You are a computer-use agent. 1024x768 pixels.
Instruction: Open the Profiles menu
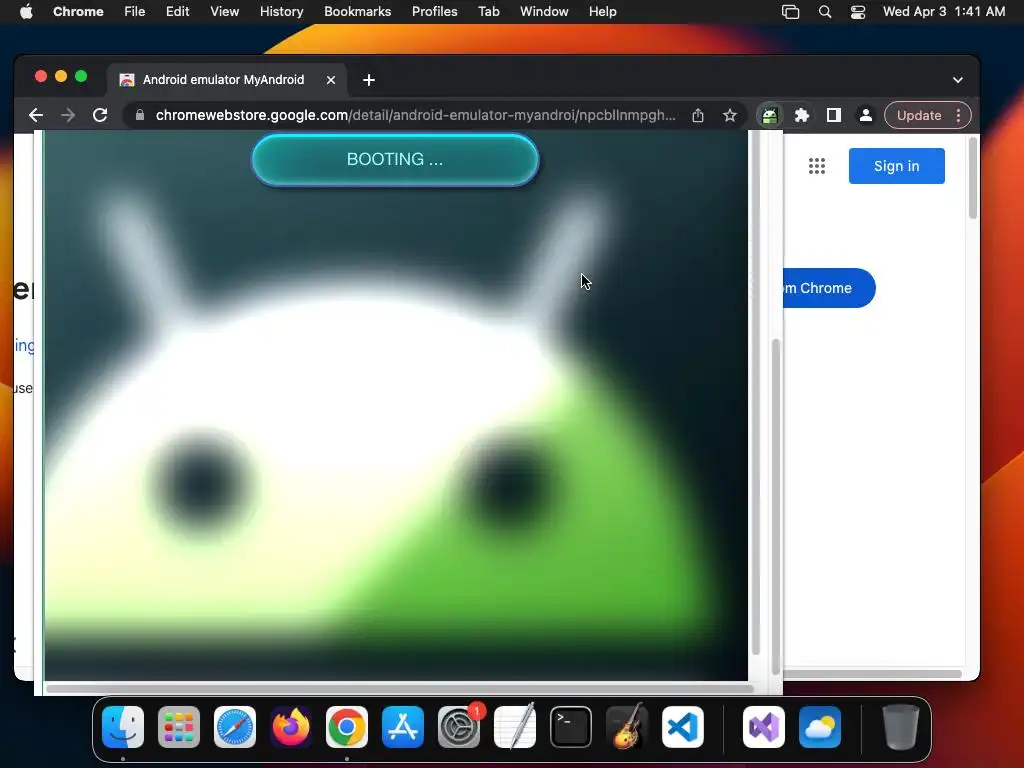click(434, 12)
